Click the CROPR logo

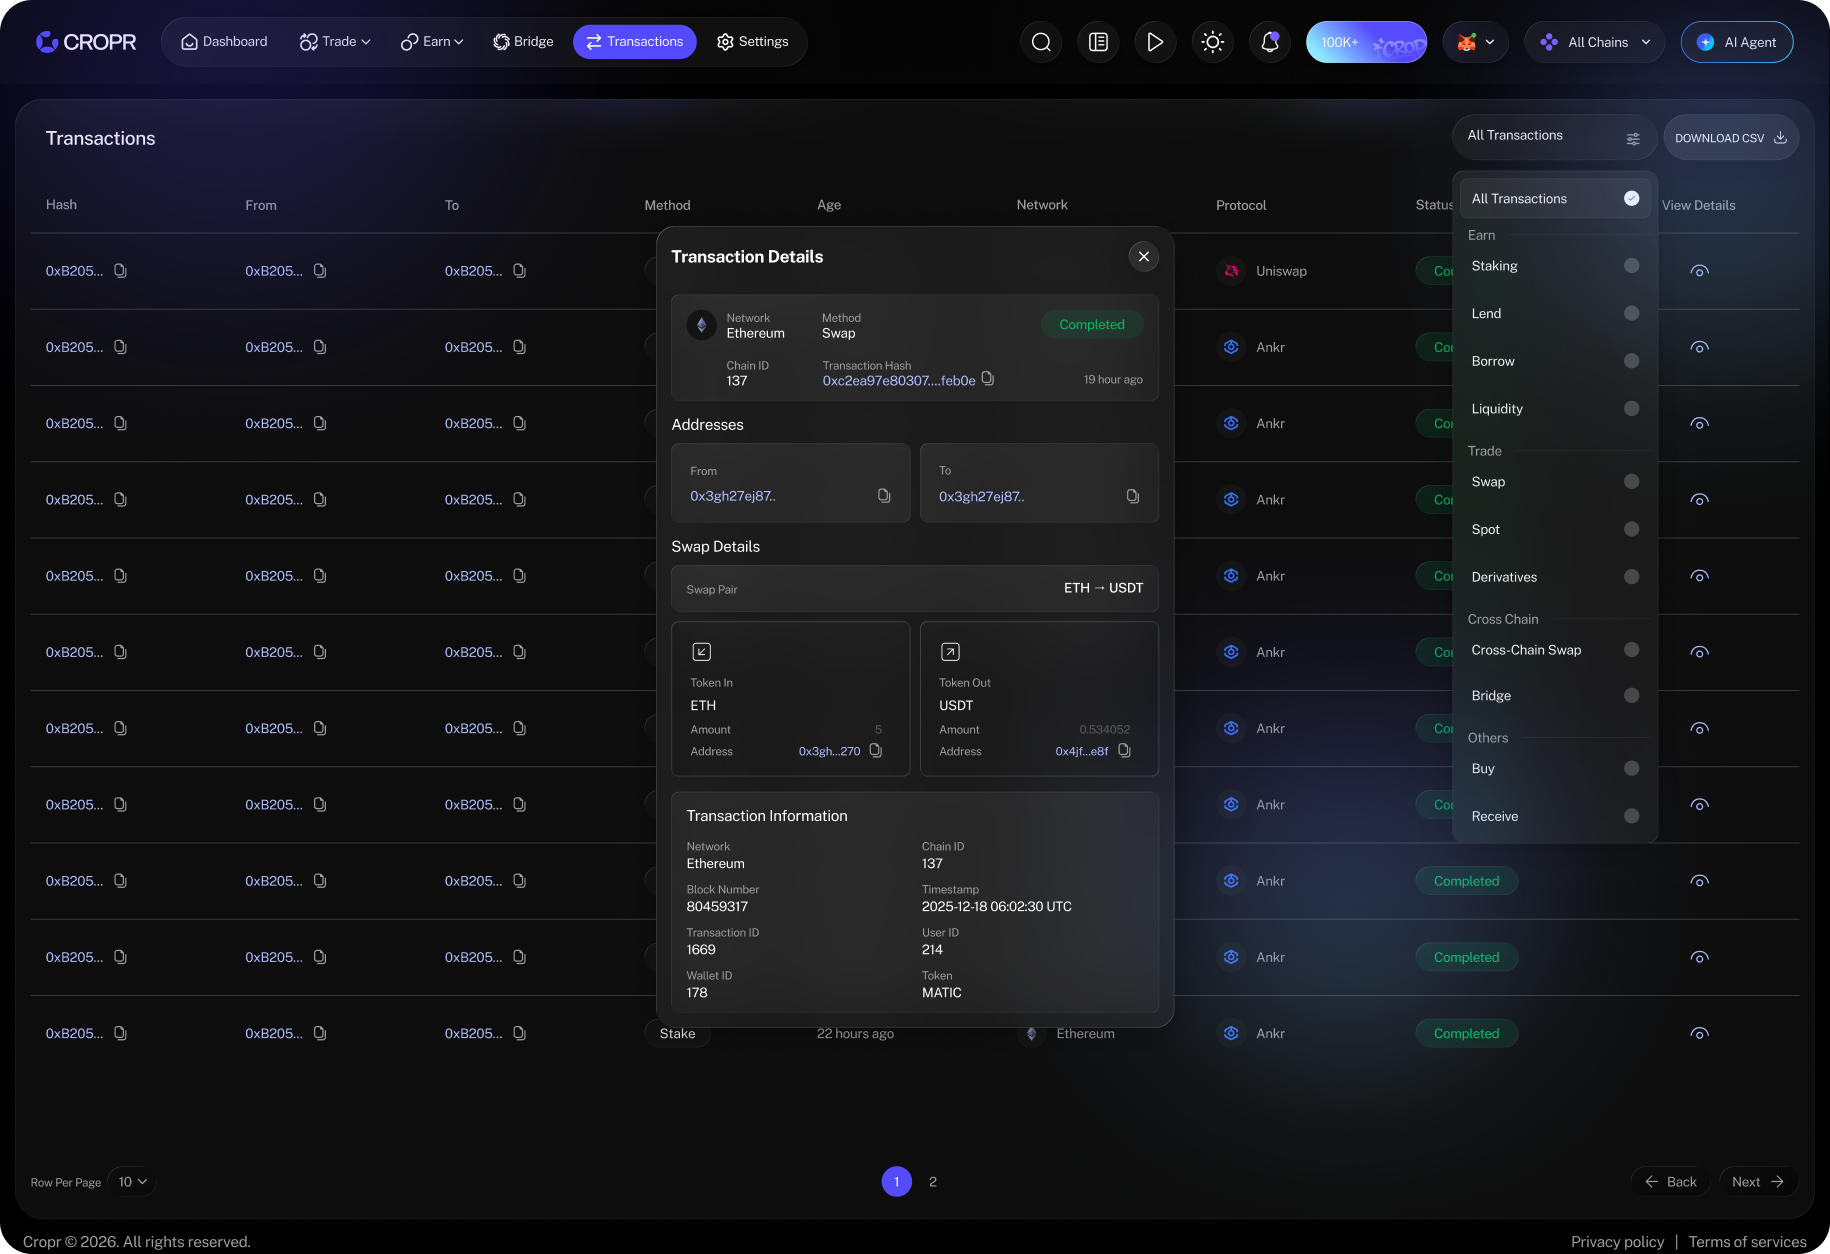click(x=86, y=42)
